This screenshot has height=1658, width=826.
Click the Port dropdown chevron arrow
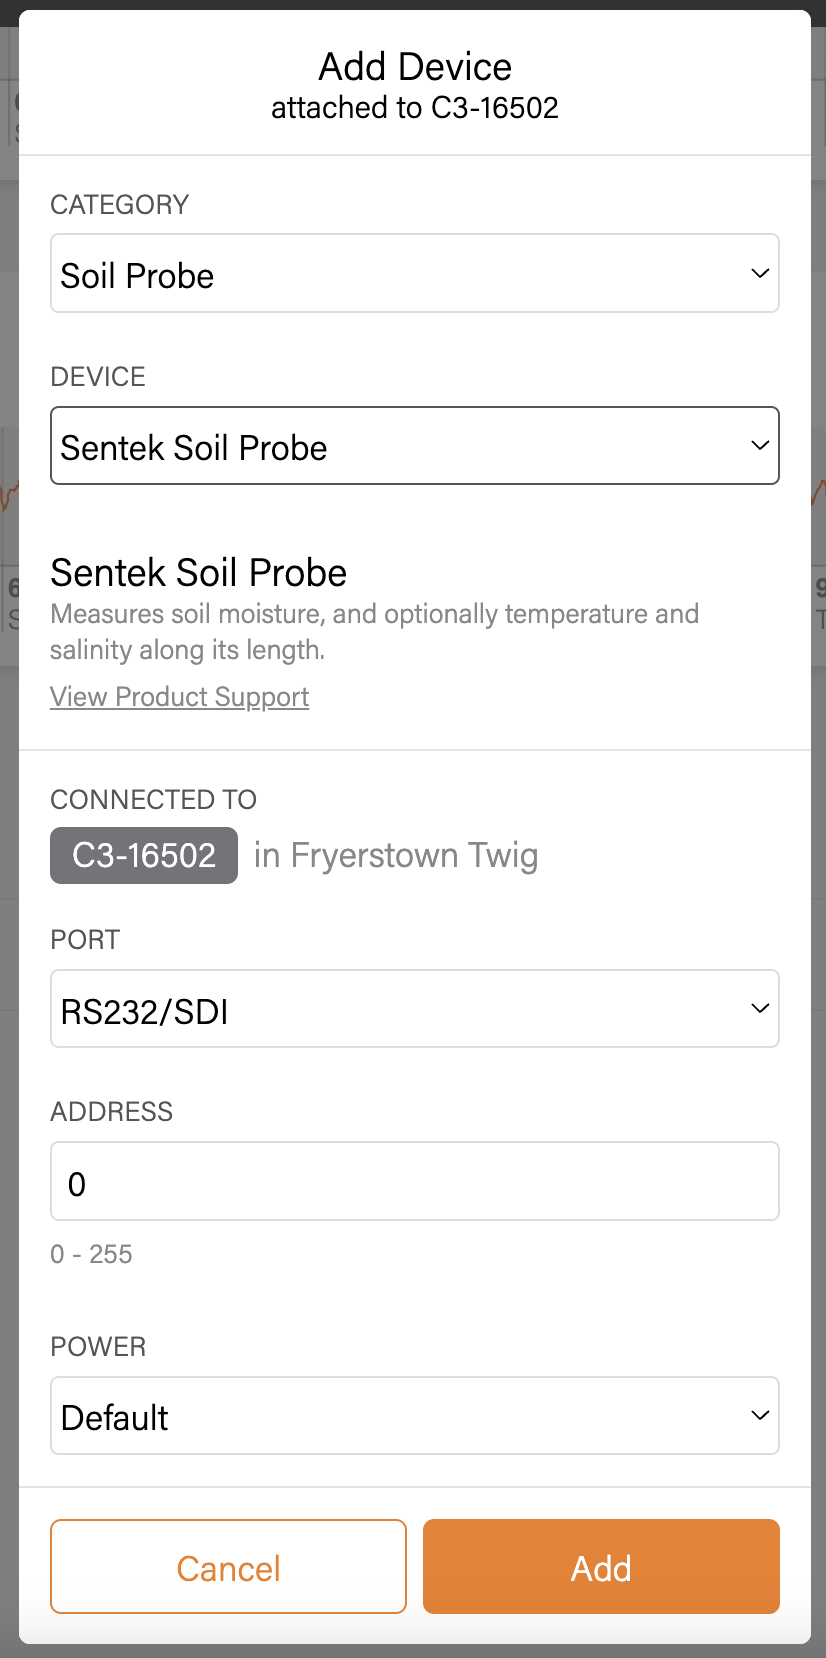point(760,1009)
